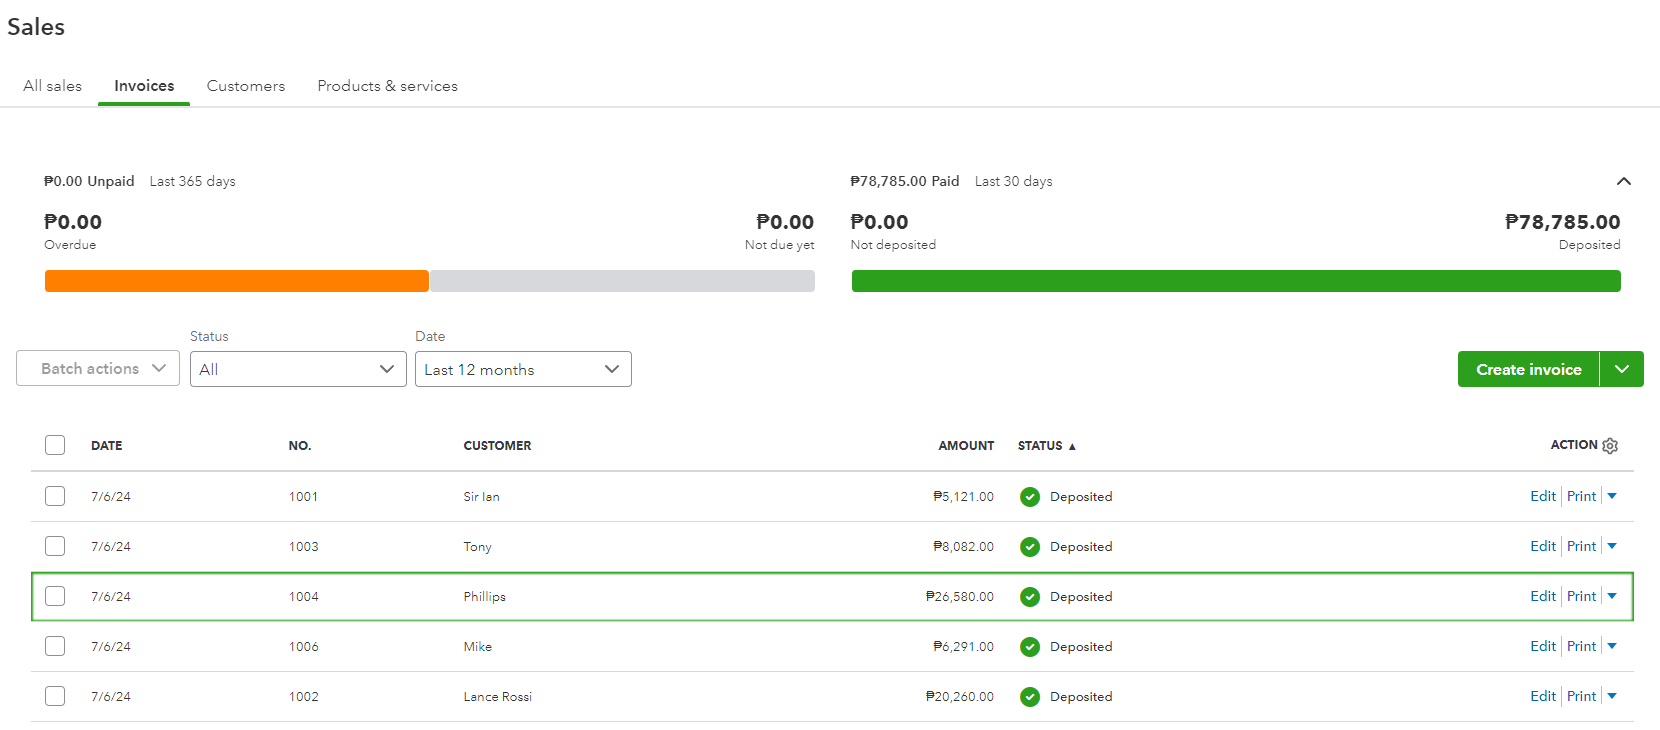Open action arrow for invoice 1006

pyautogui.click(x=1612, y=646)
